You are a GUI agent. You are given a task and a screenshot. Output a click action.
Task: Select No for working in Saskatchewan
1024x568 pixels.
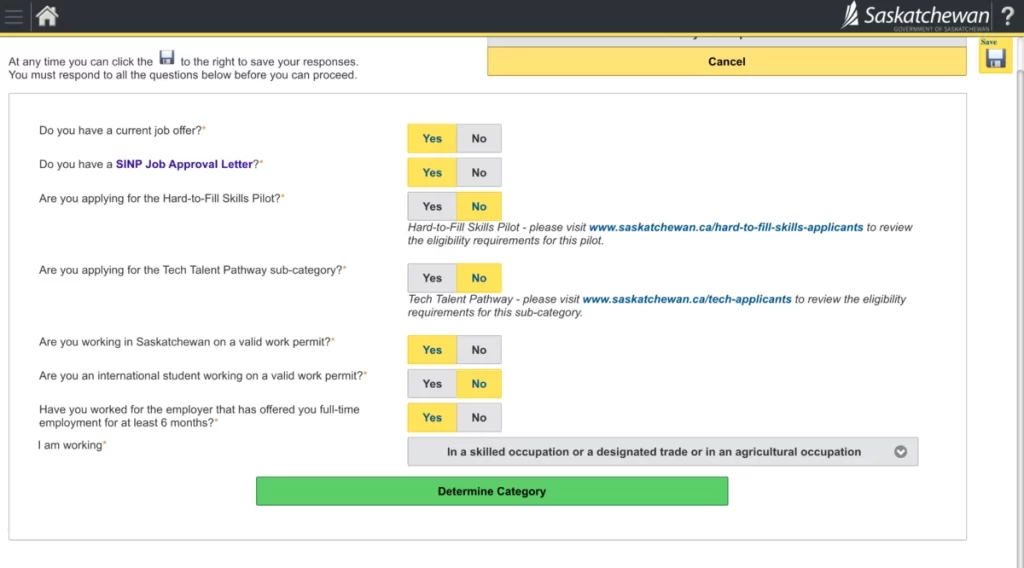(x=479, y=350)
